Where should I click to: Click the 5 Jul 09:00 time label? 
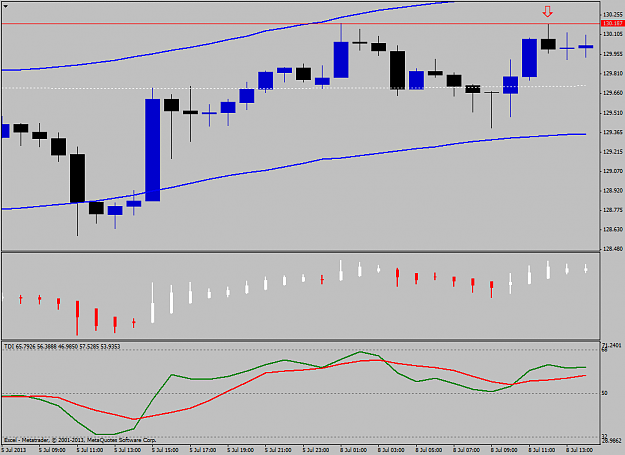click(x=53, y=450)
